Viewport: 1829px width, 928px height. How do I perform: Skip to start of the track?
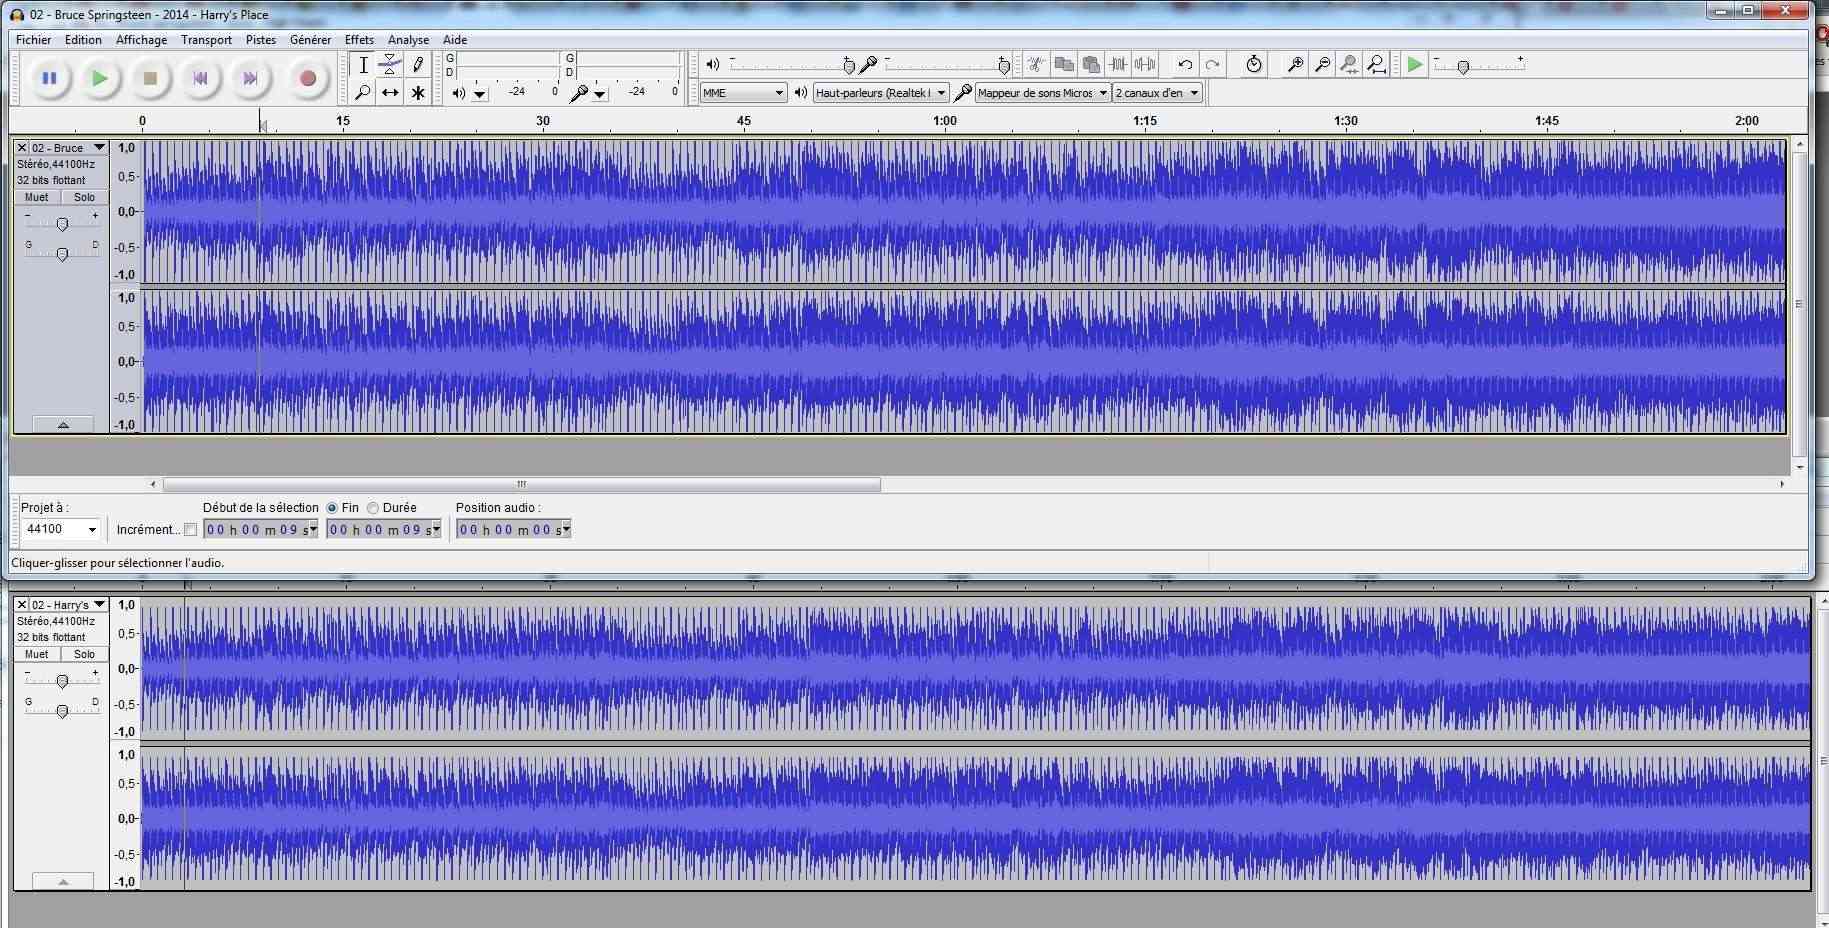pos(200,78)
